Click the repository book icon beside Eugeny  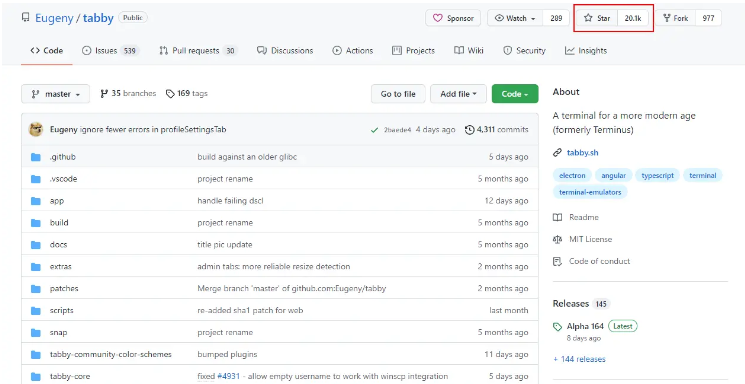point(25,18)
